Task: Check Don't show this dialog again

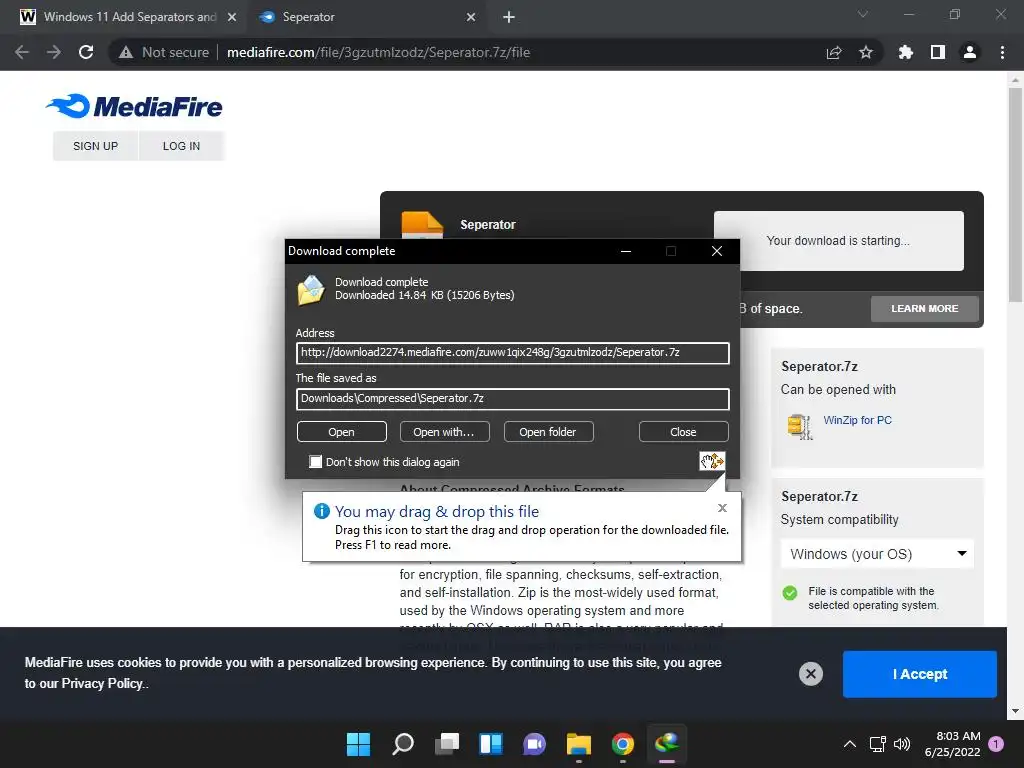Action: pos(315,462)
